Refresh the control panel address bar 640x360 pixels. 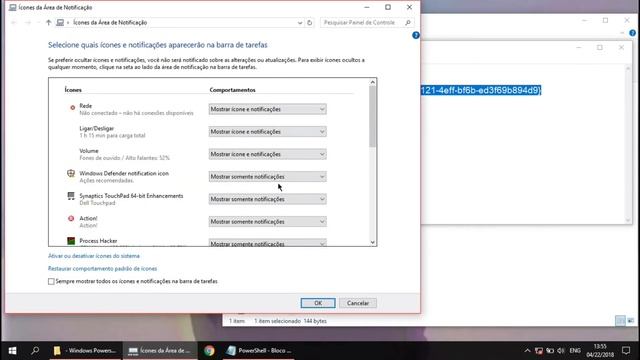tap(309, 23)
